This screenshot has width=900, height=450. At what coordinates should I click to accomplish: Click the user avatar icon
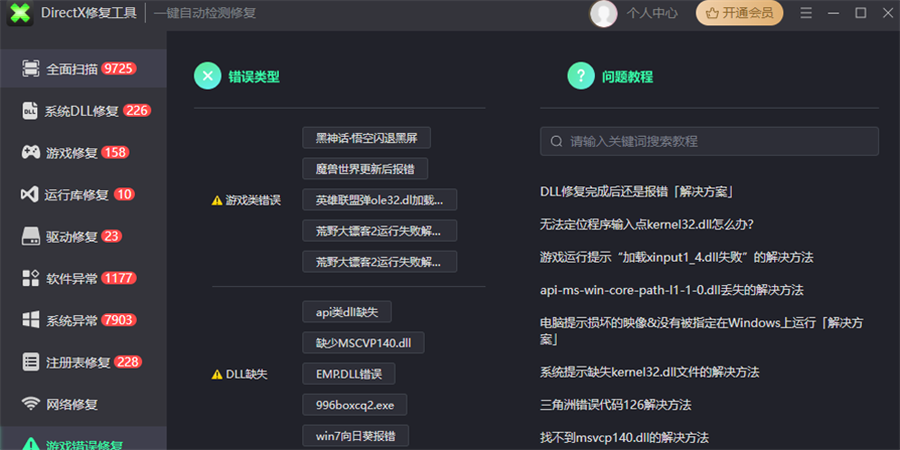tap(603, 14)
